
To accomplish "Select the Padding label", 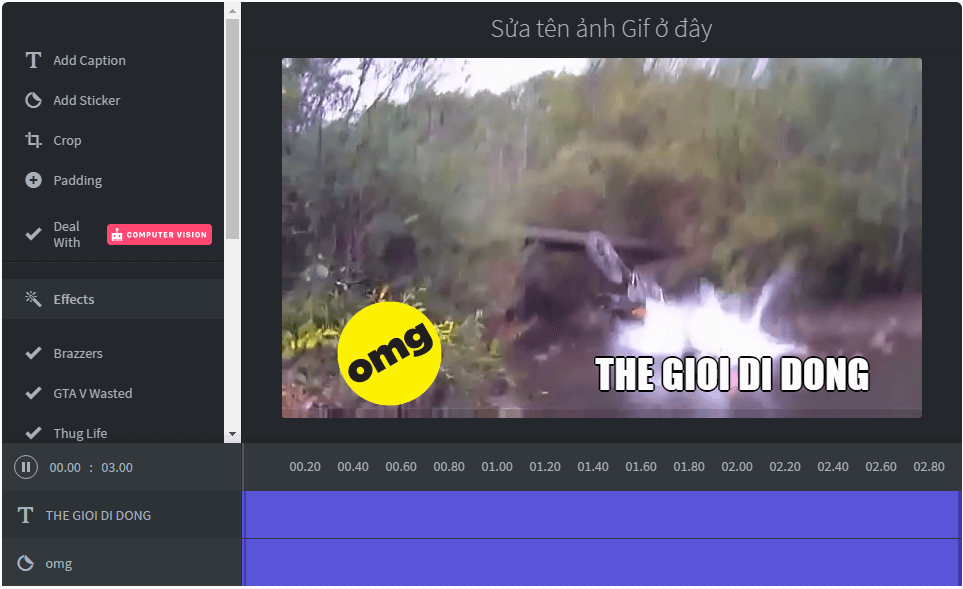I will coord(77,181).
